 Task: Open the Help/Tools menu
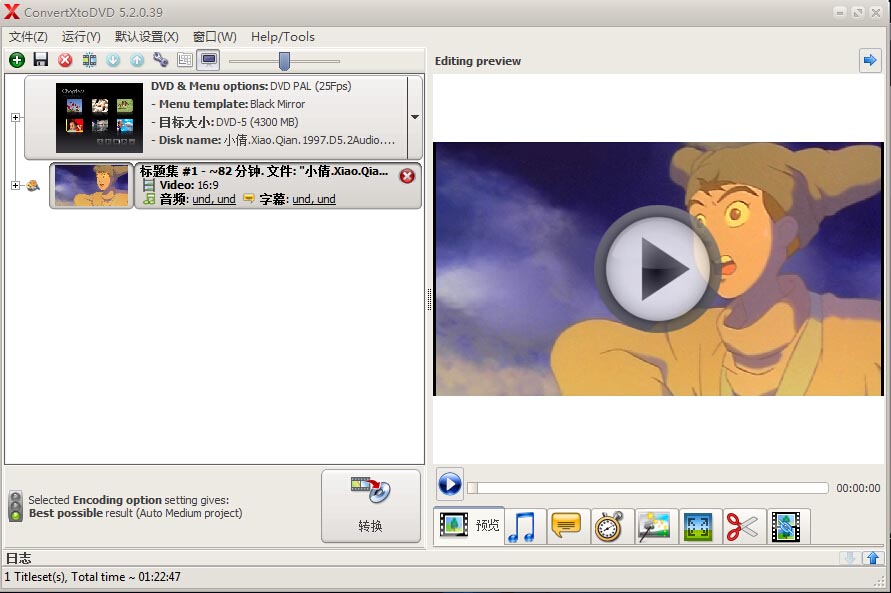[283, 37]
